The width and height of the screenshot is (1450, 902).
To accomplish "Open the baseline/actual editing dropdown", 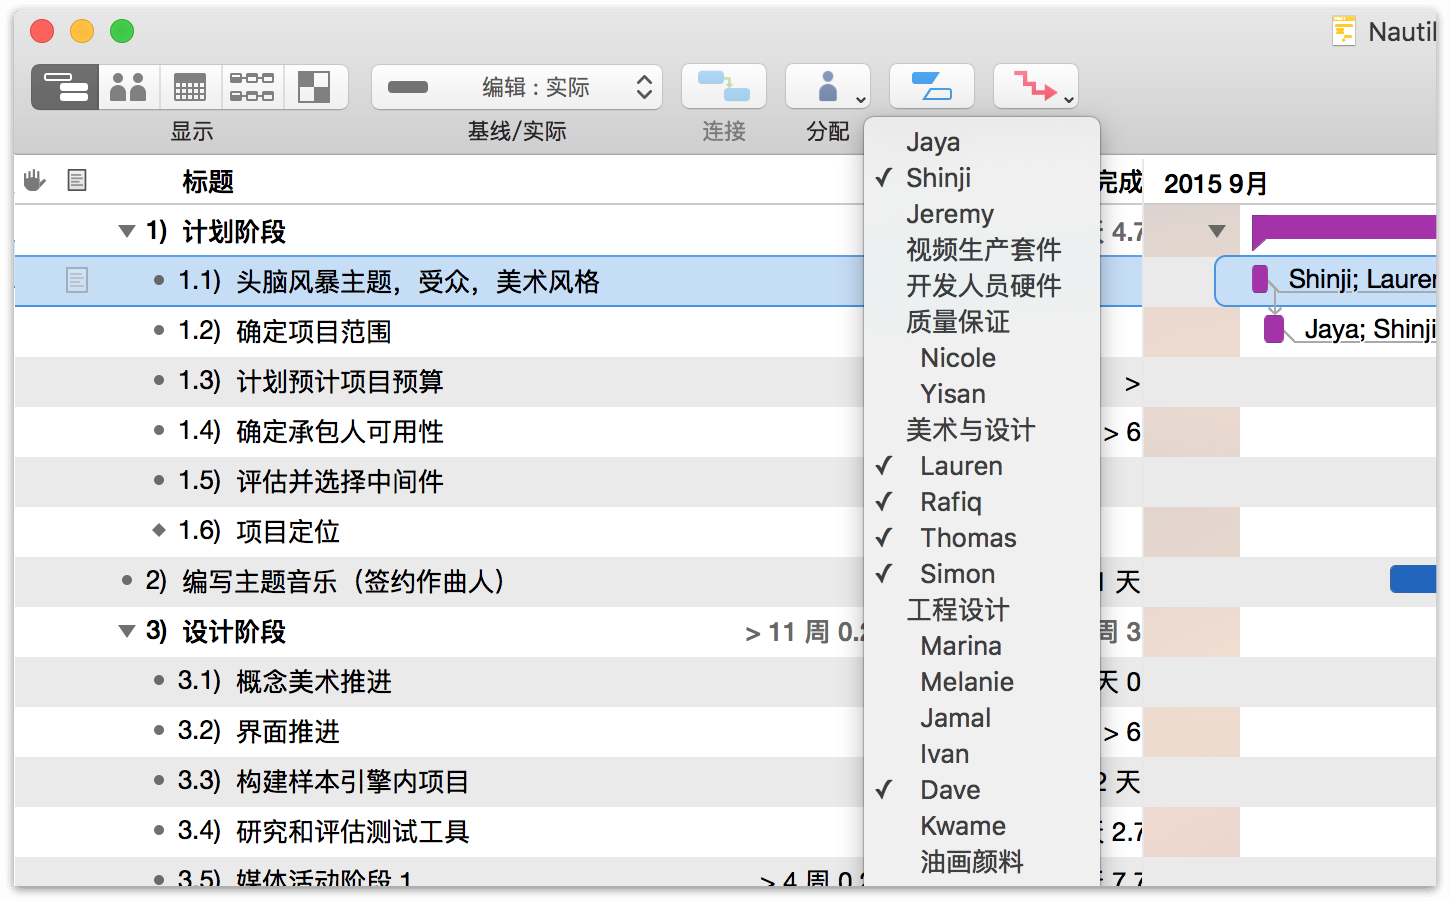I will 517,87.
